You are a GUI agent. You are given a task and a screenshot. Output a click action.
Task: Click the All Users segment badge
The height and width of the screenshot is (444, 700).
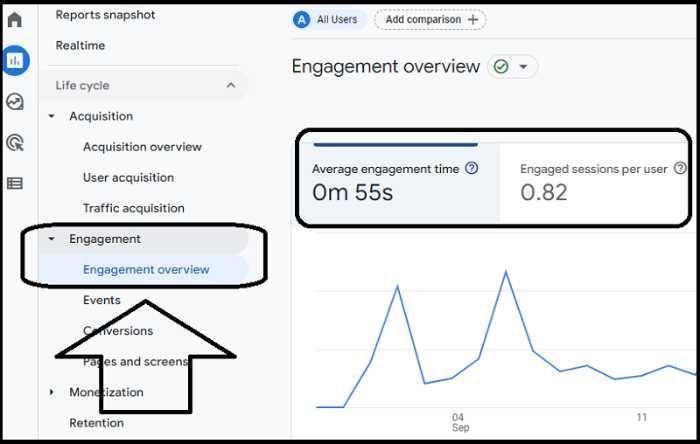(326, 20)
